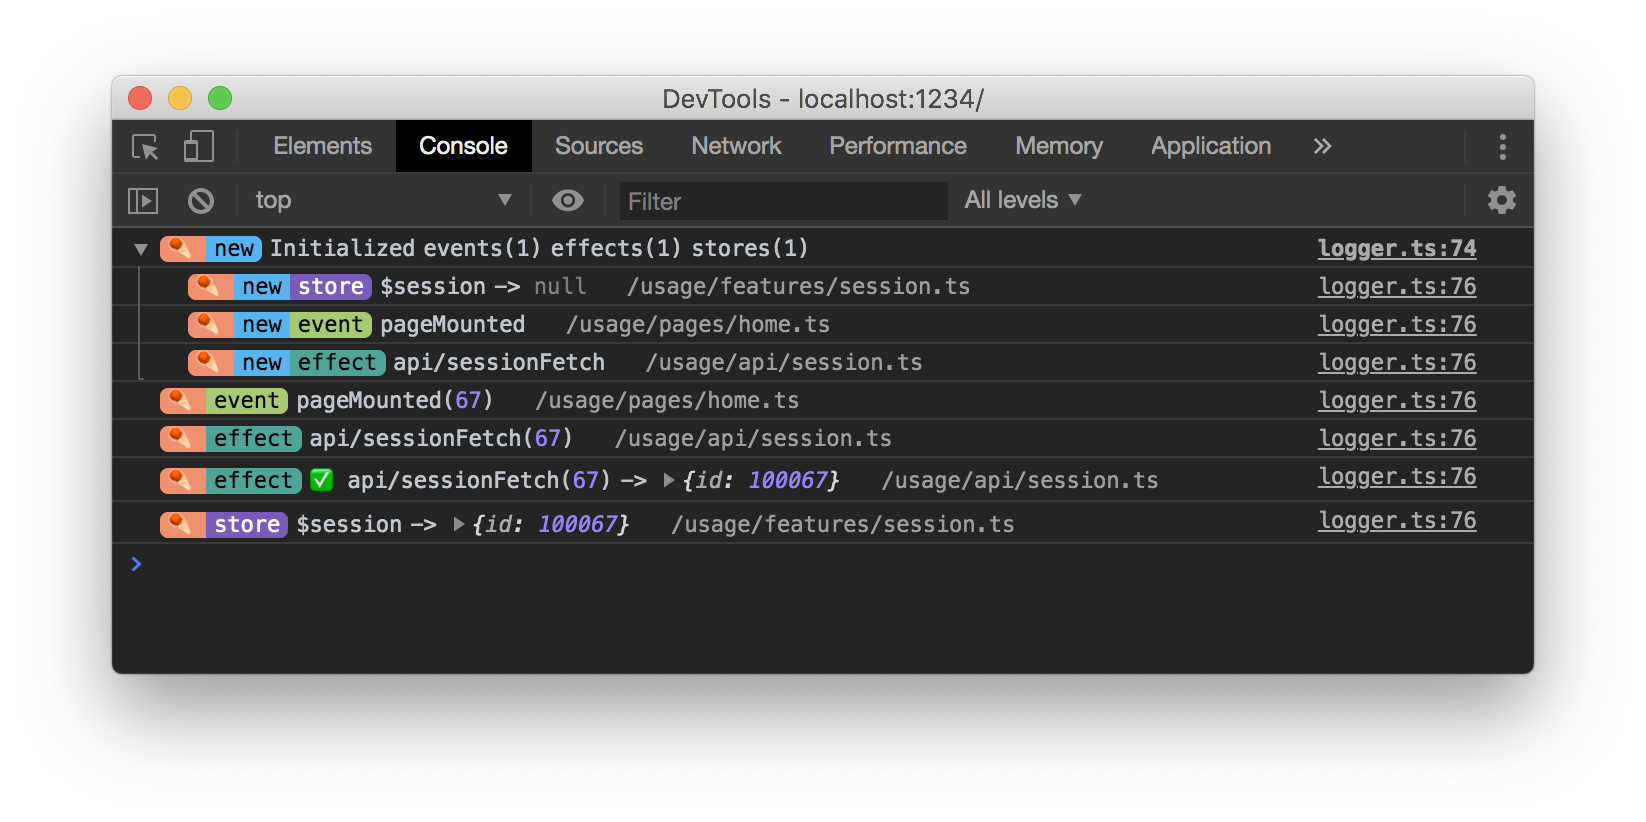Open logger.ts:76 link on pageMounted(67) row
Viewport: 1646px width, 822px height.
point(1396,400)
